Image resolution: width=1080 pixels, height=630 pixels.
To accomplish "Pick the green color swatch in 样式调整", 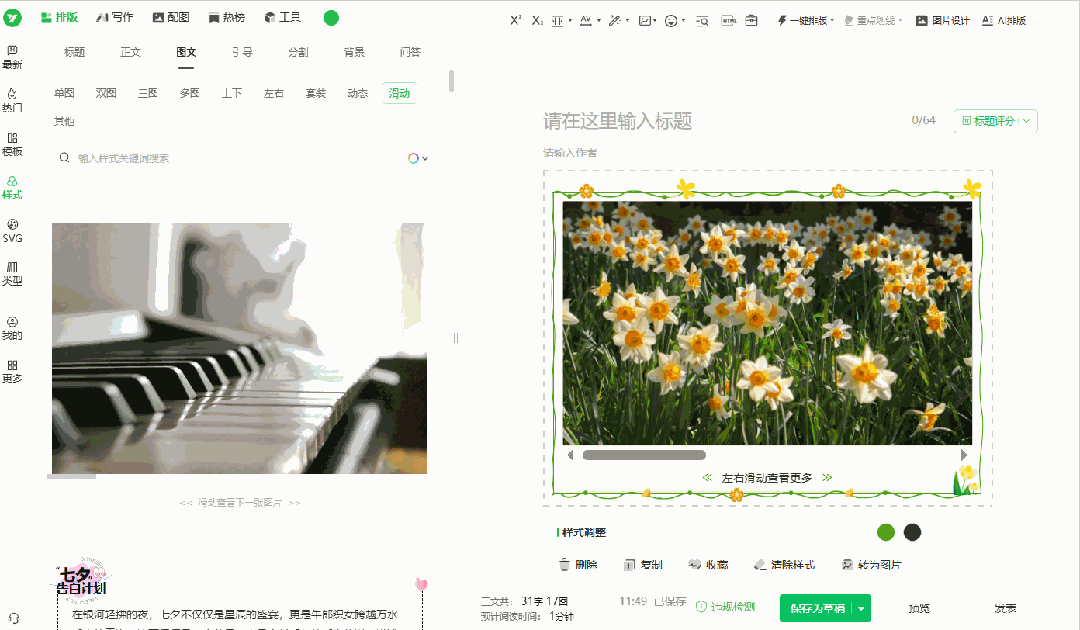I will [x=885, y=532].
